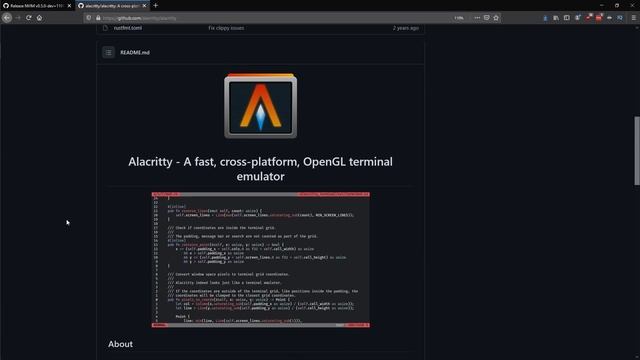Restore down the browser window
The width and height of the screenshot is (640, 360).
(617, 5)
